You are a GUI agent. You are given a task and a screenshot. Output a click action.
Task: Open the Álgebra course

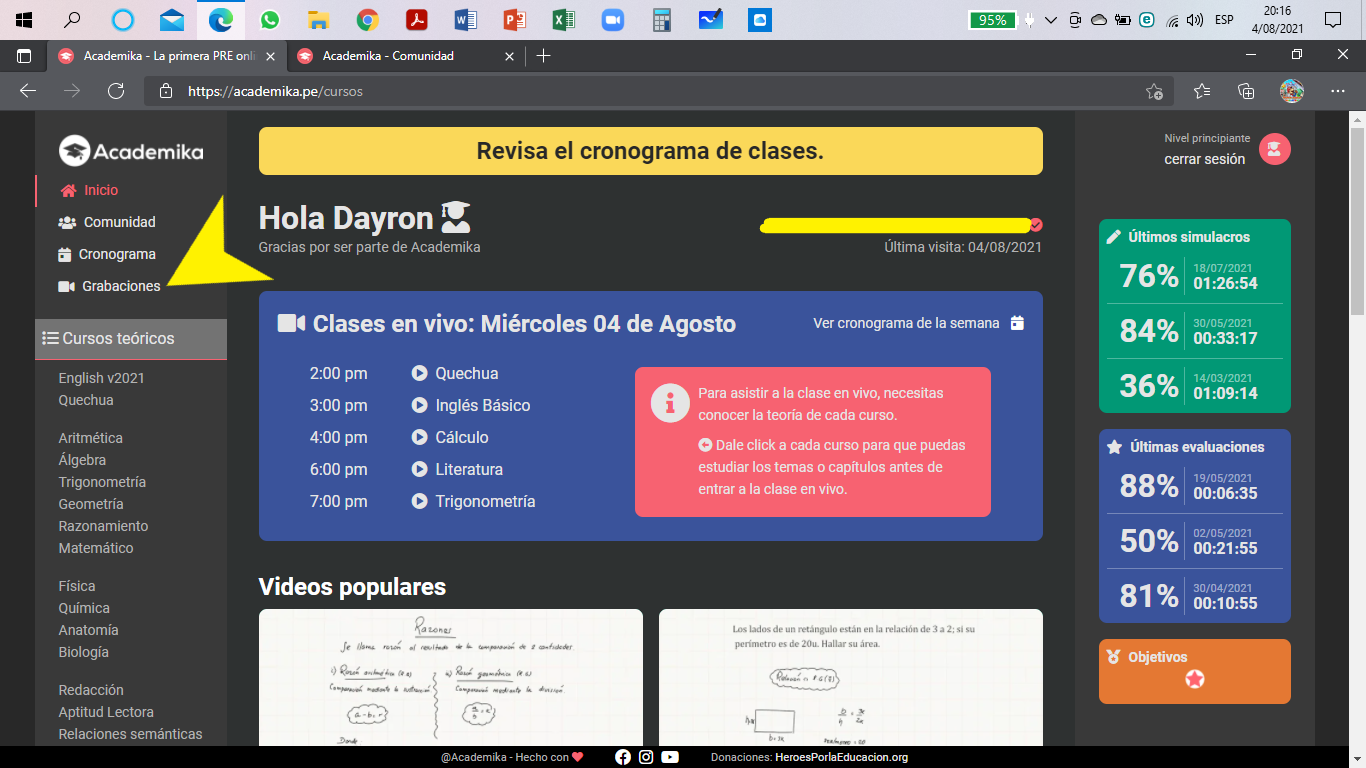pos(82,460)
